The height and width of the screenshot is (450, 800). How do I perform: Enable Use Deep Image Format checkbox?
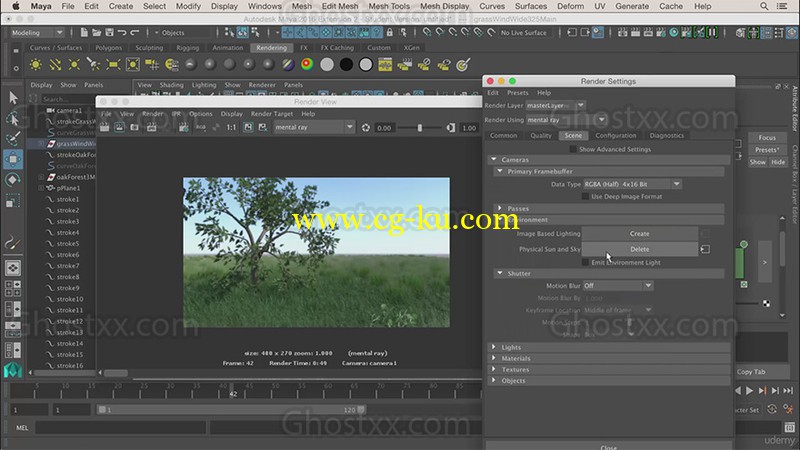click(585, 196)
